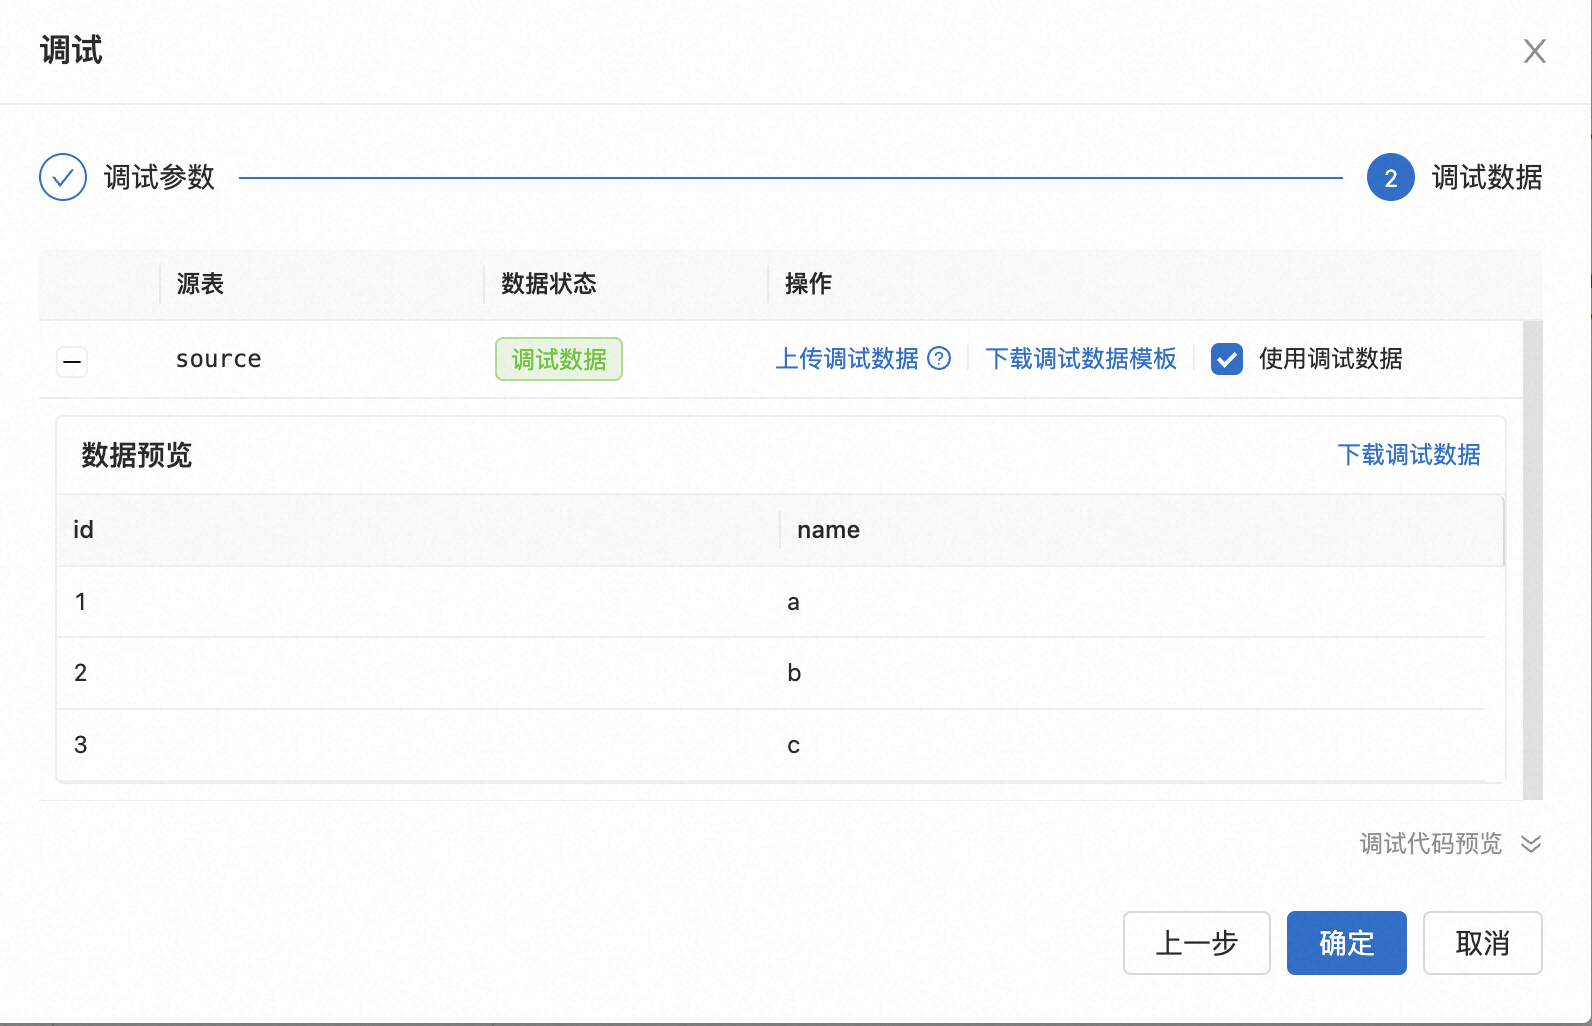
Task: Click cell with id 3
Action: coord(80,745)
